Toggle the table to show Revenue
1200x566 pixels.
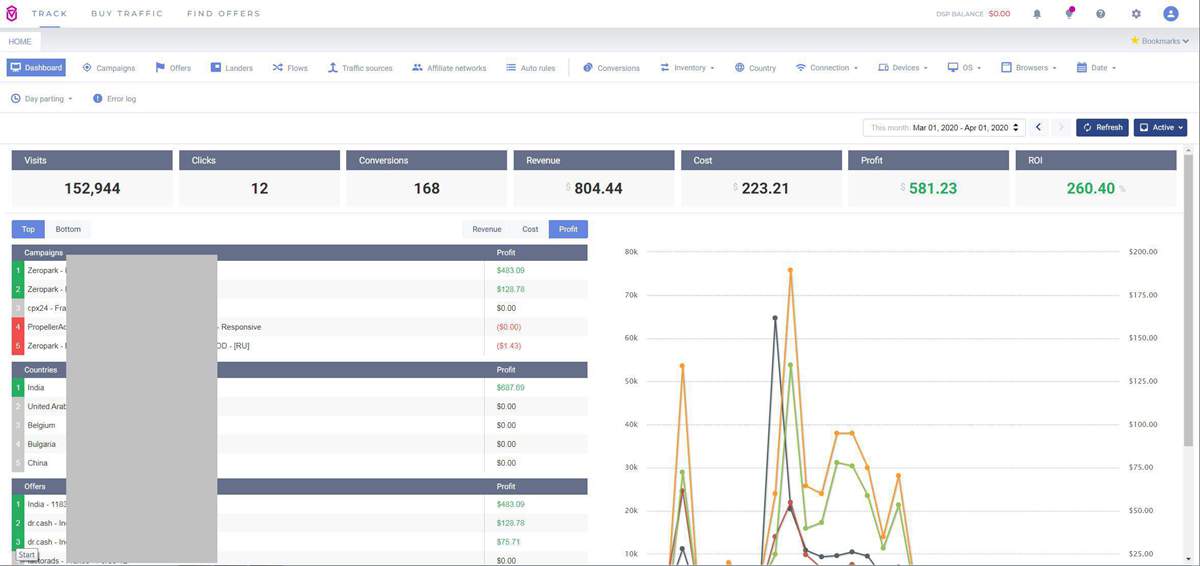(487, 229)
